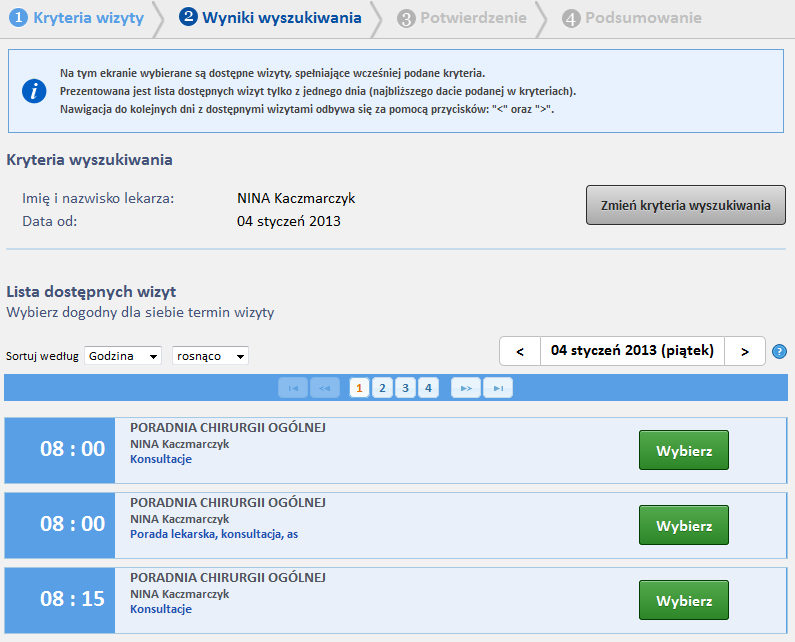The image size is (795, 642).
Task: Click doctor name NINA Kaczmarczyk in criteria
Action: tap(296, 198)
